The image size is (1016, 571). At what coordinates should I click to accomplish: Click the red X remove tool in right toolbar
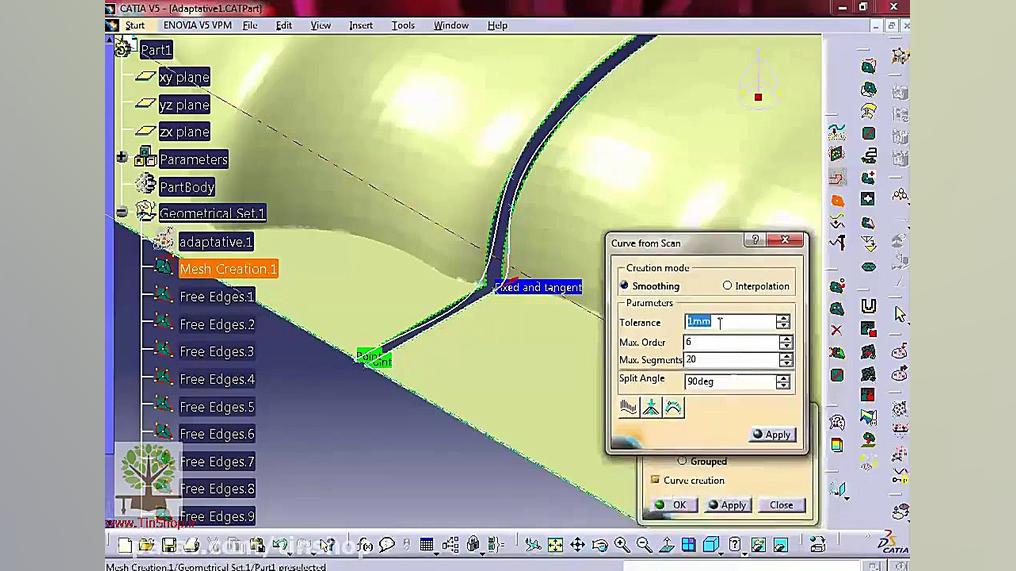point(837,331)
